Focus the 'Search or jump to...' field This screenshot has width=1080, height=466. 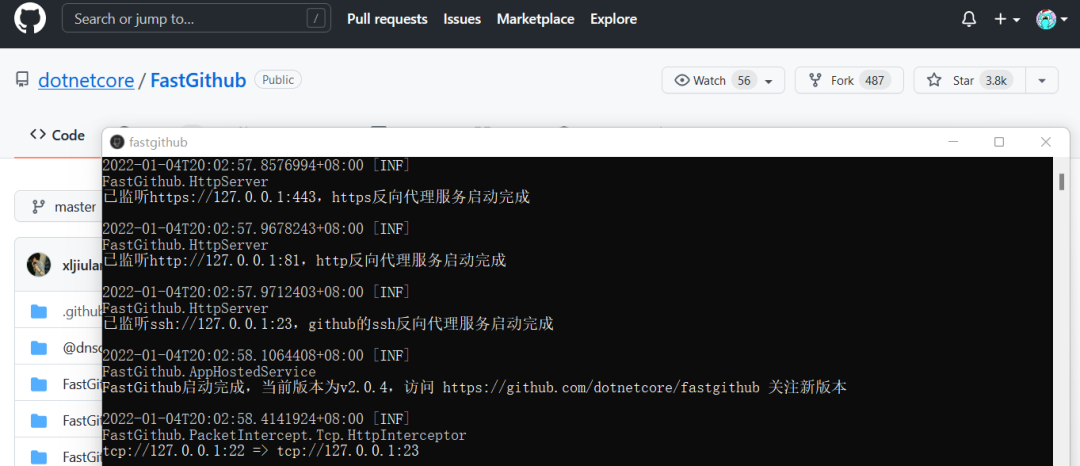point(196,19)
